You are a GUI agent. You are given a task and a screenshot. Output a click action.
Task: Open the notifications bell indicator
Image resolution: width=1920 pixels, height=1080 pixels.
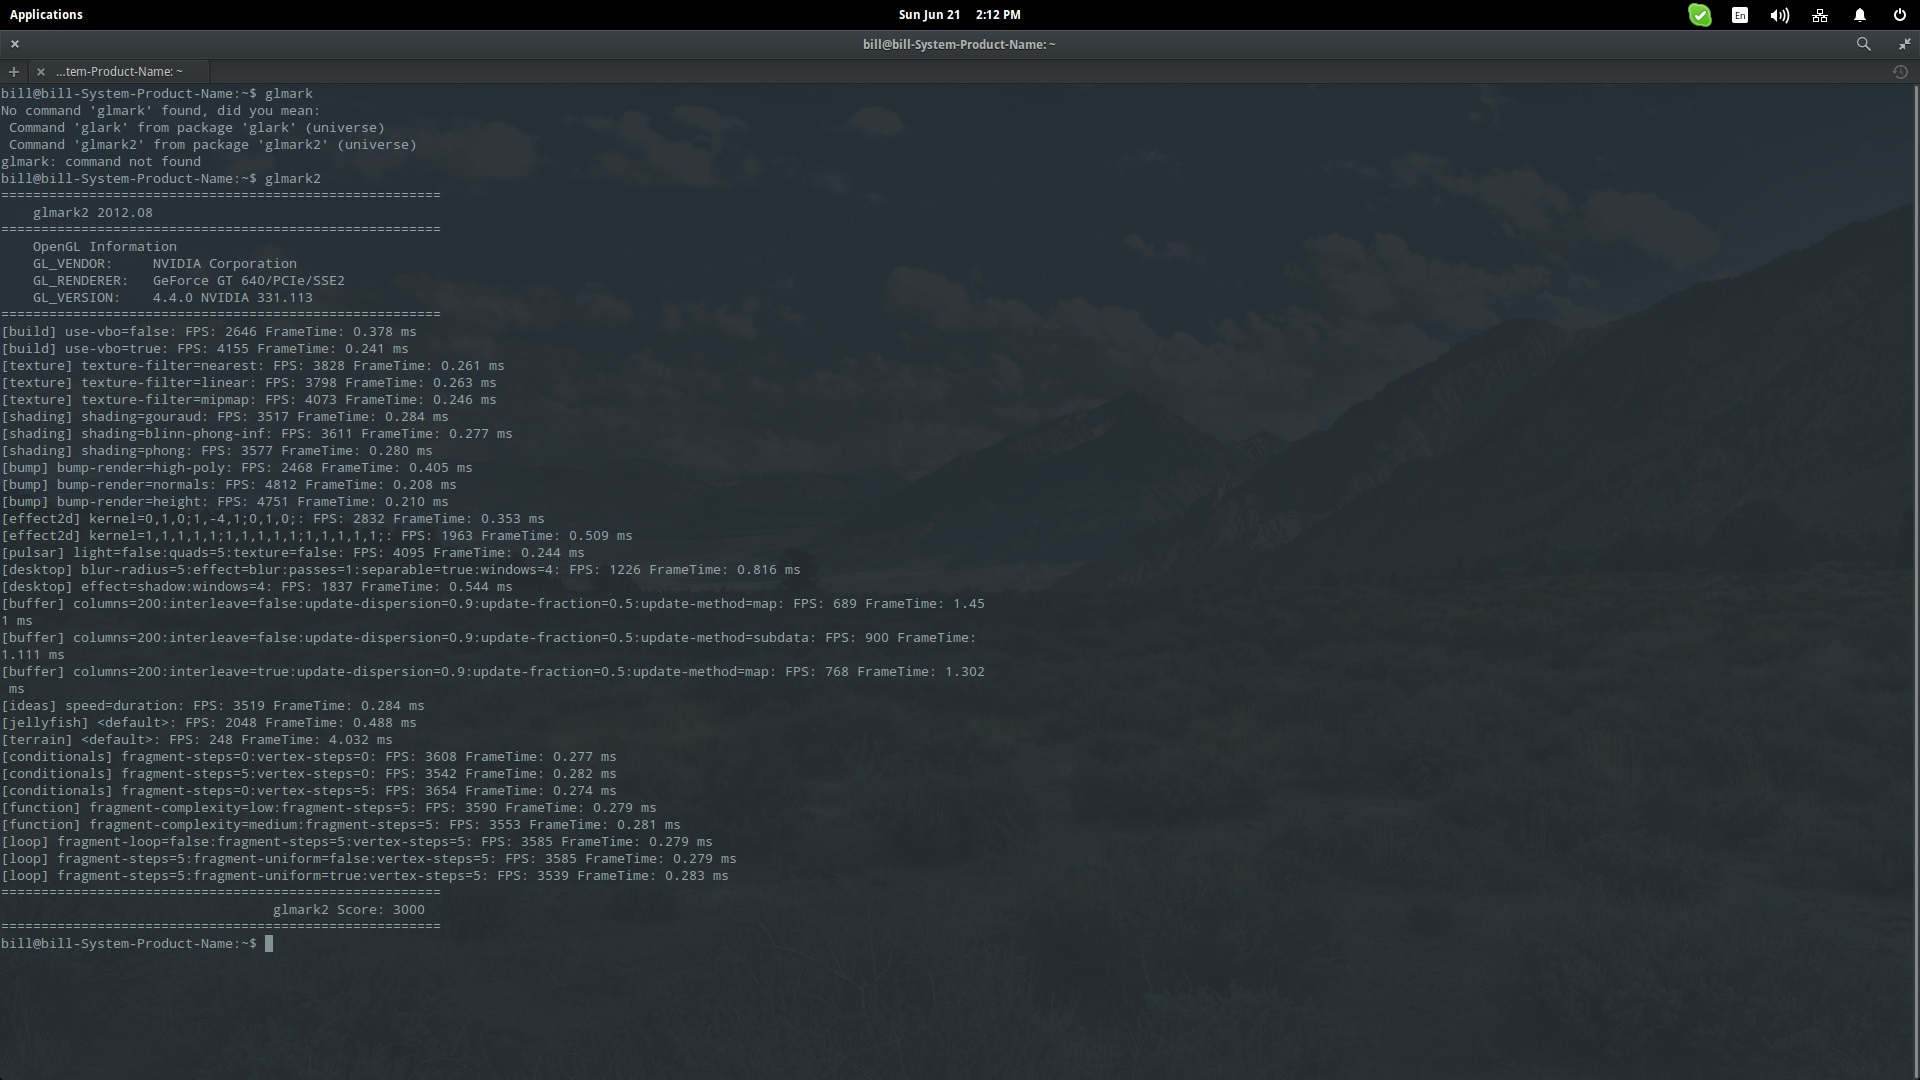[1860, 15]
